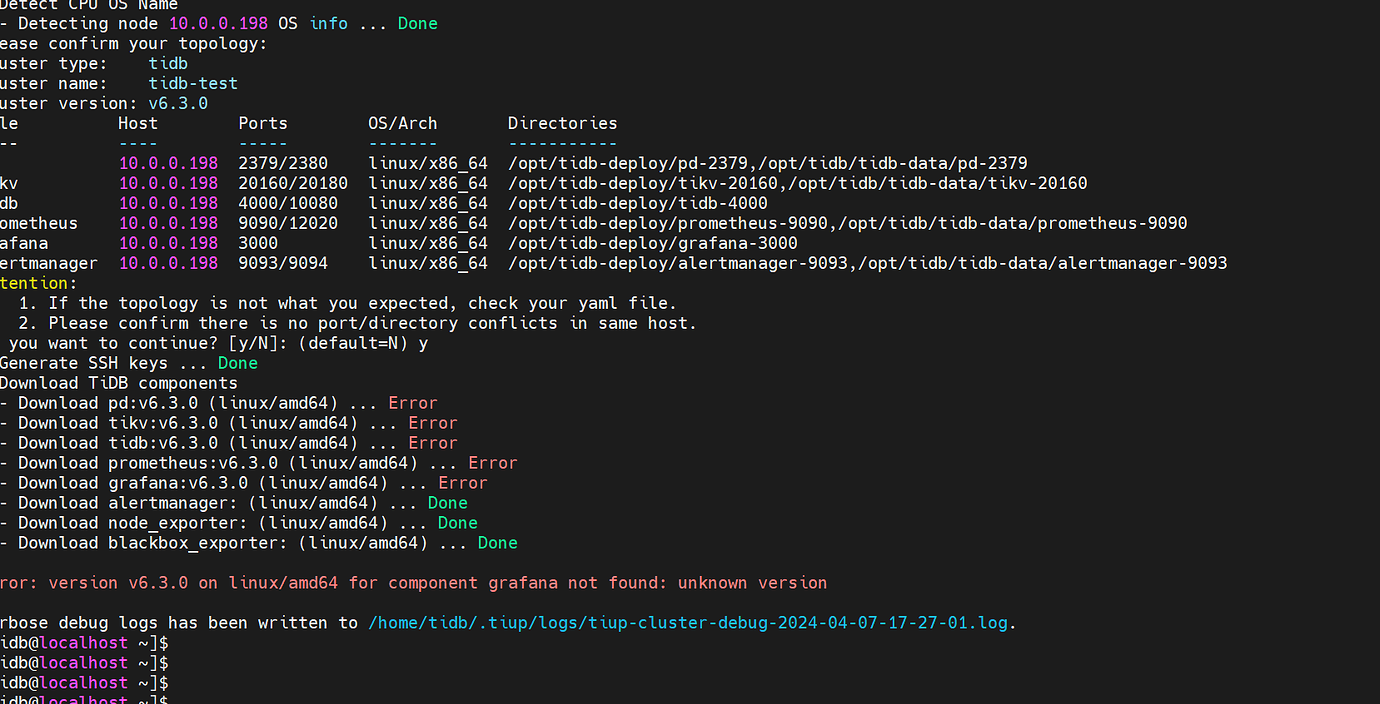The height and width of the screenshot is (704, 1380).
Task: Click Error status of prometheus:v6.3.0 download
Action: [493, 464]
